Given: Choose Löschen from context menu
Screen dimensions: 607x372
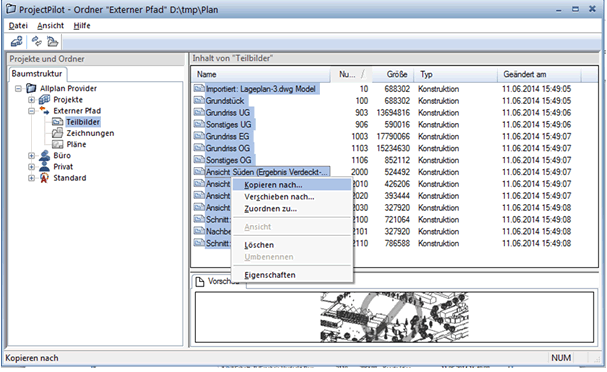Looking at the screenshot, I should click(x=292, y=245).
